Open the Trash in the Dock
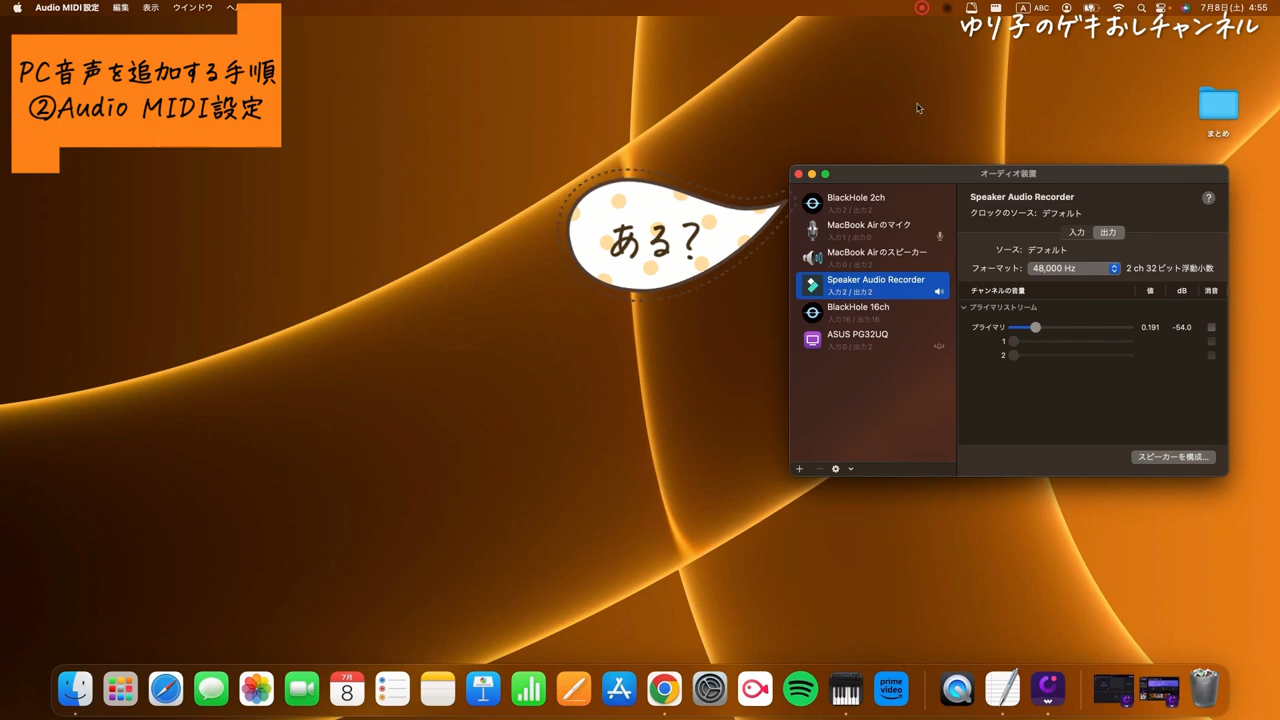Screen dimensions: 1280x720 tap(1205, 689)
